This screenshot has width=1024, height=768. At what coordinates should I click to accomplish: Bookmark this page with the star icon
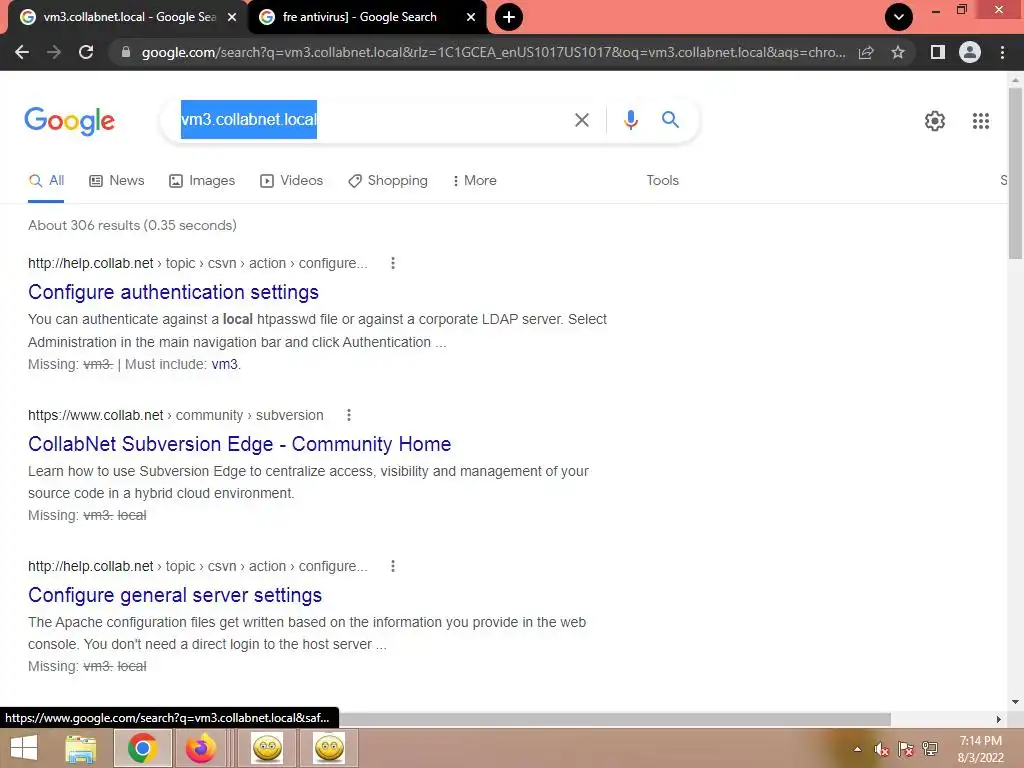click(x=898, y=52)
